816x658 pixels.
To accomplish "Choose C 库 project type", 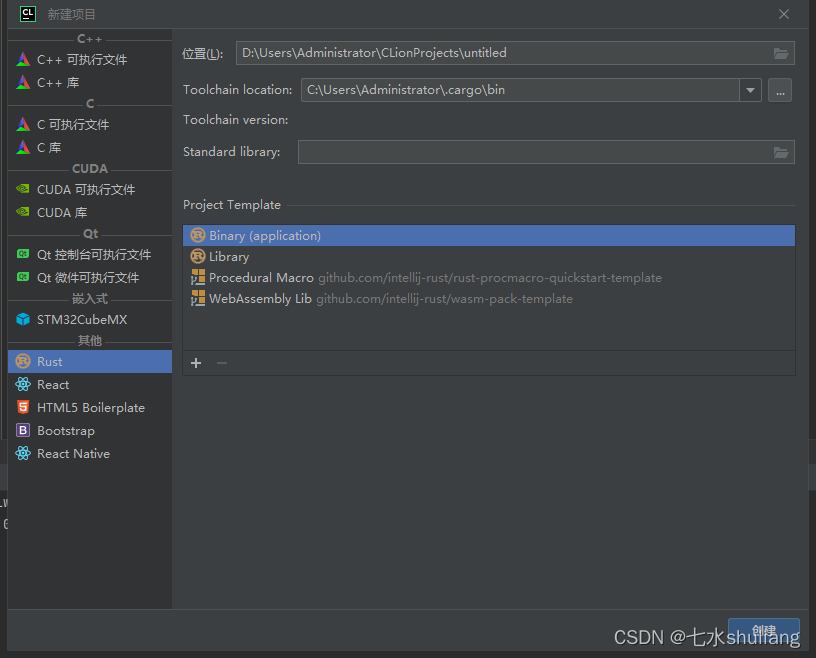I will pyautogui.click(x=90, y=147).
